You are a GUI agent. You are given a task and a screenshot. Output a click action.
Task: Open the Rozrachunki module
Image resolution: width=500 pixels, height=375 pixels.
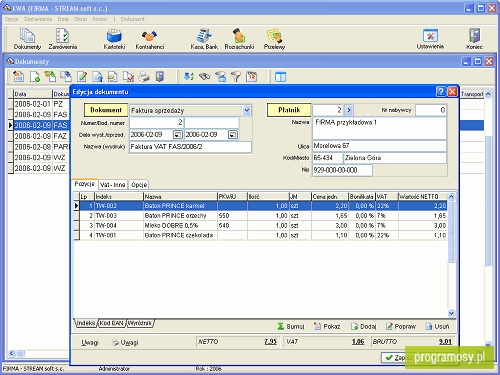239,39
